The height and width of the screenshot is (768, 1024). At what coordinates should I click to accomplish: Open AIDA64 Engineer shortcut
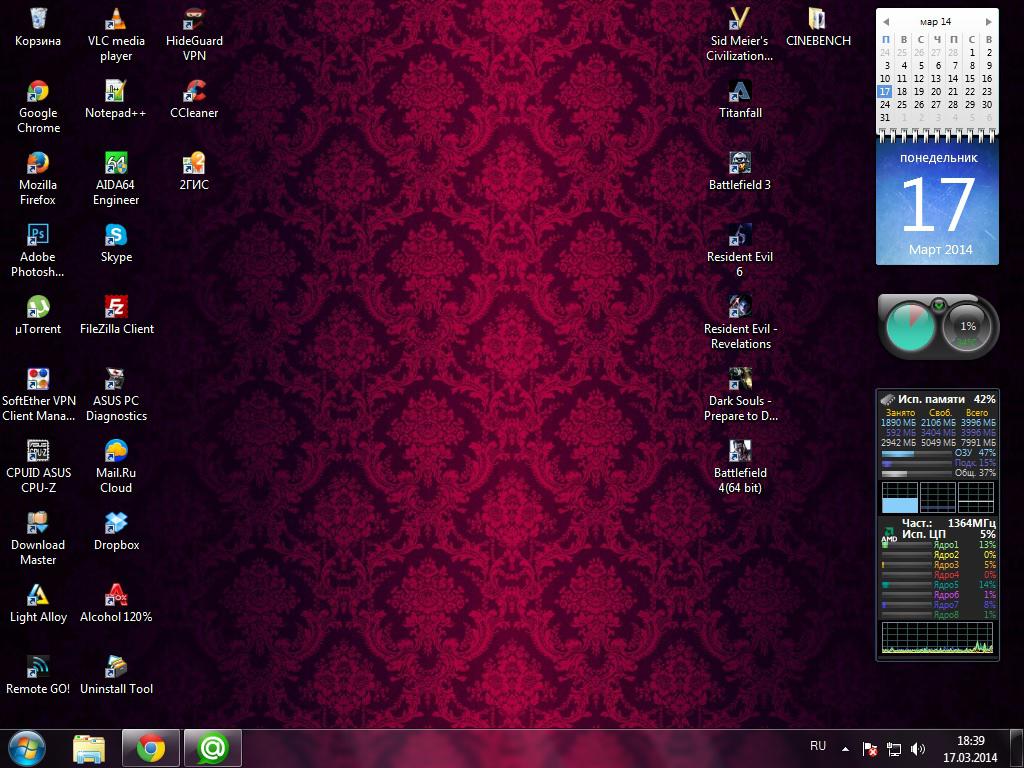pos(116,178)
